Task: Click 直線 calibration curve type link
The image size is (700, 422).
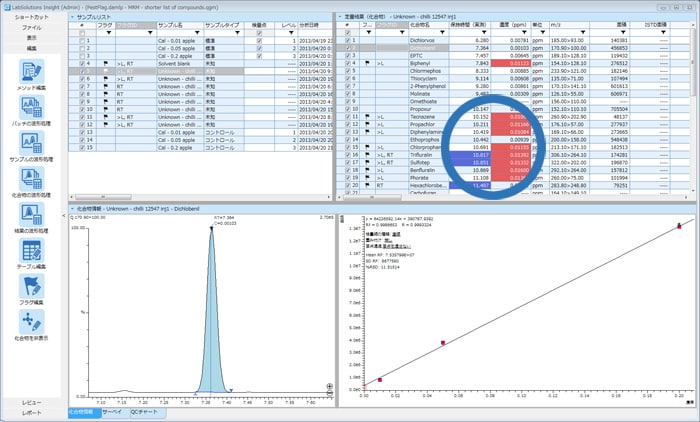Action: pos(396,234)
